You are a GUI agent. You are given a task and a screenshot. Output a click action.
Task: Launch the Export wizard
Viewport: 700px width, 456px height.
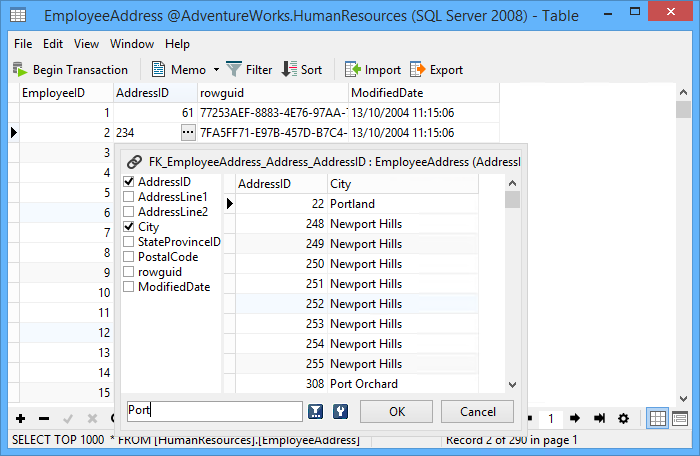pos(436,70)
